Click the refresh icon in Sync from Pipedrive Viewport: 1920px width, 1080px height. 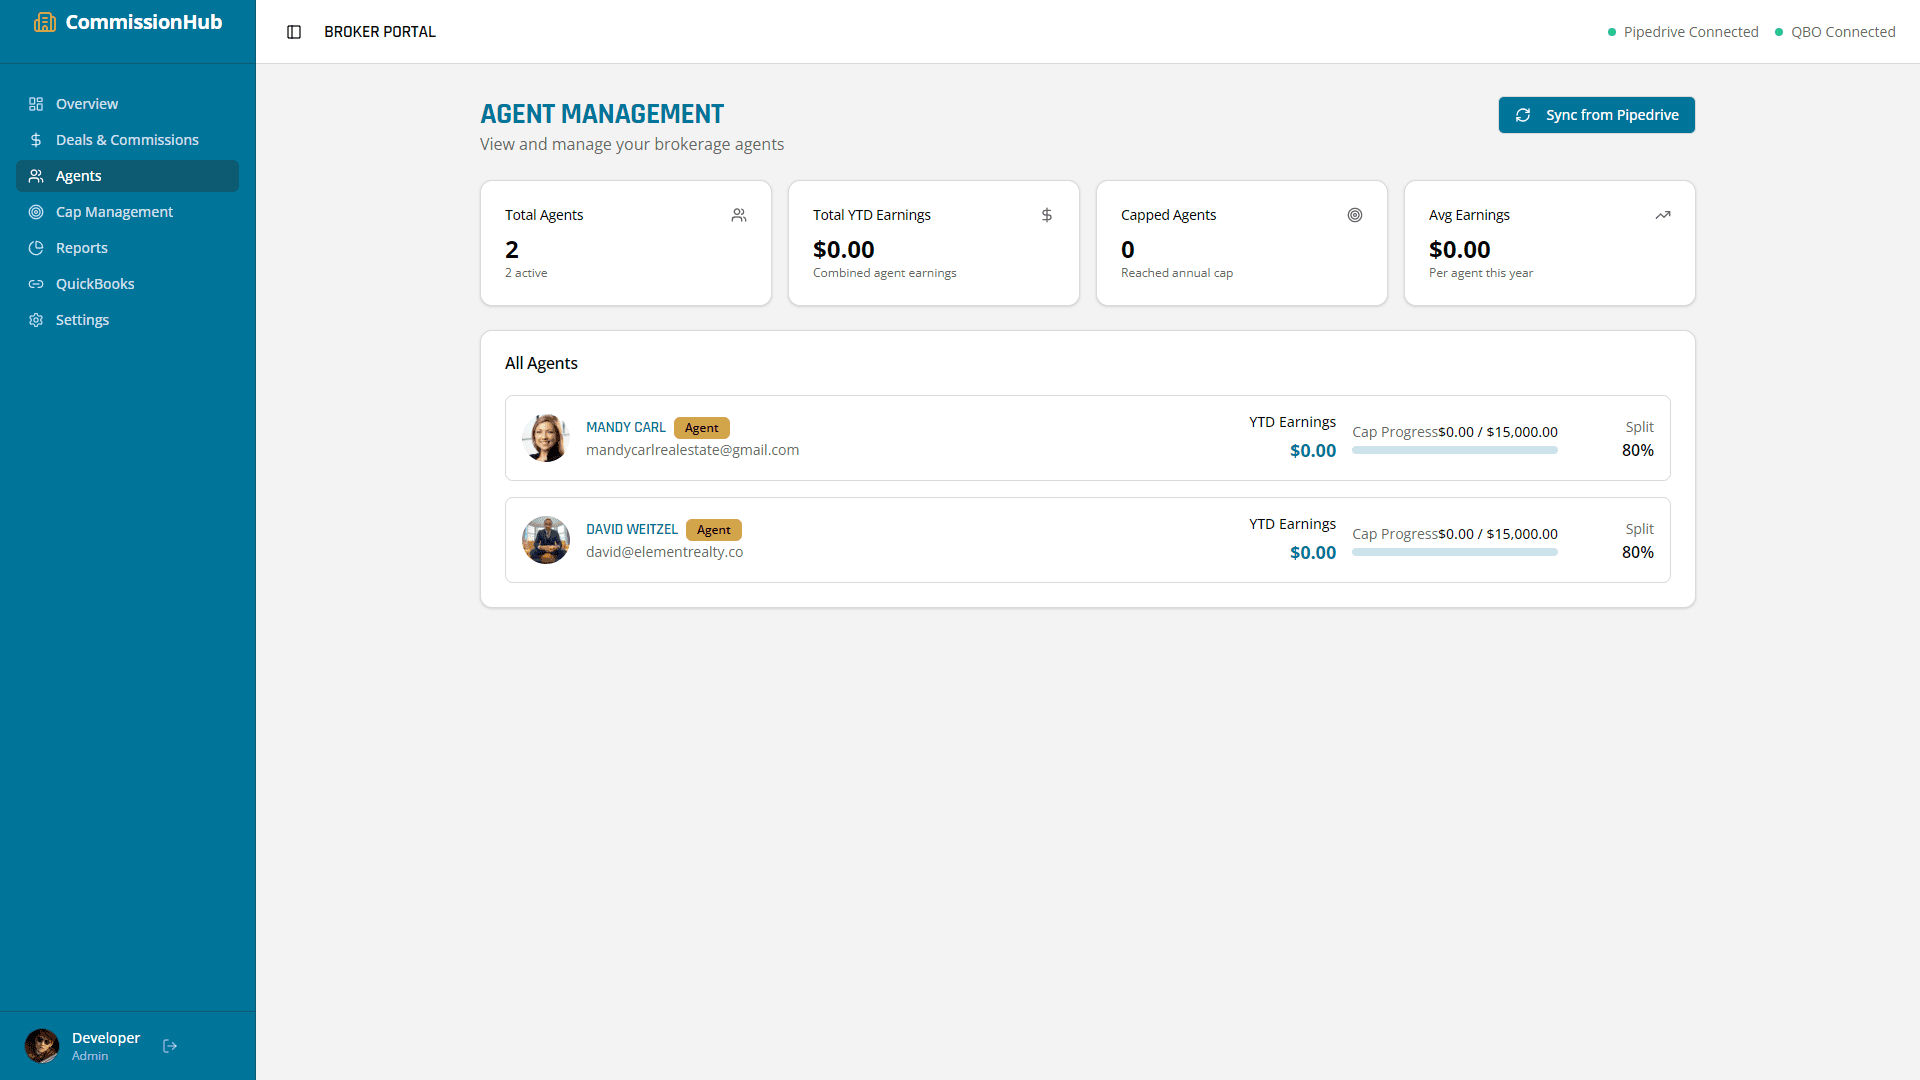coord(1523,115)
